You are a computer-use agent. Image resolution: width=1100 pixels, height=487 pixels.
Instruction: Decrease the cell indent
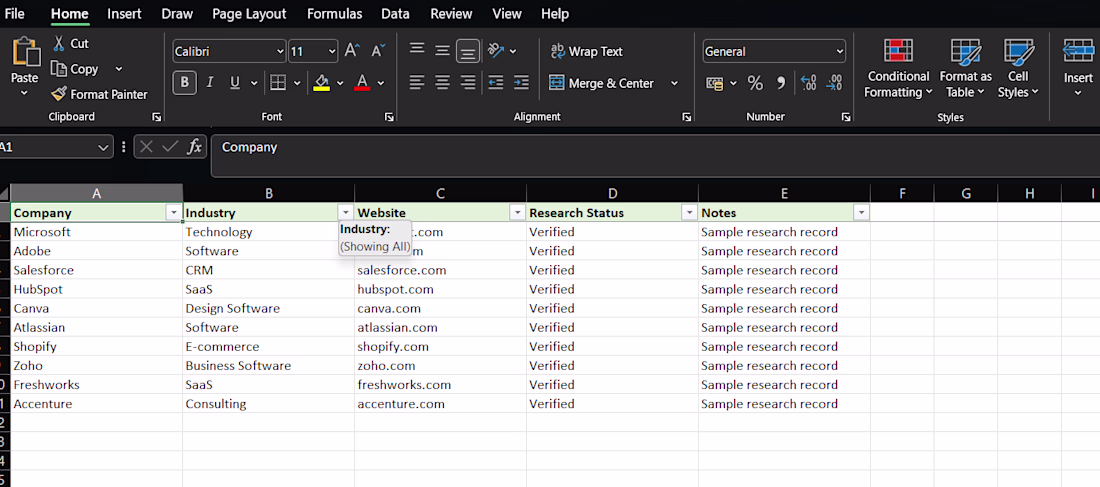pyautogui.click(x=496, y=83)
